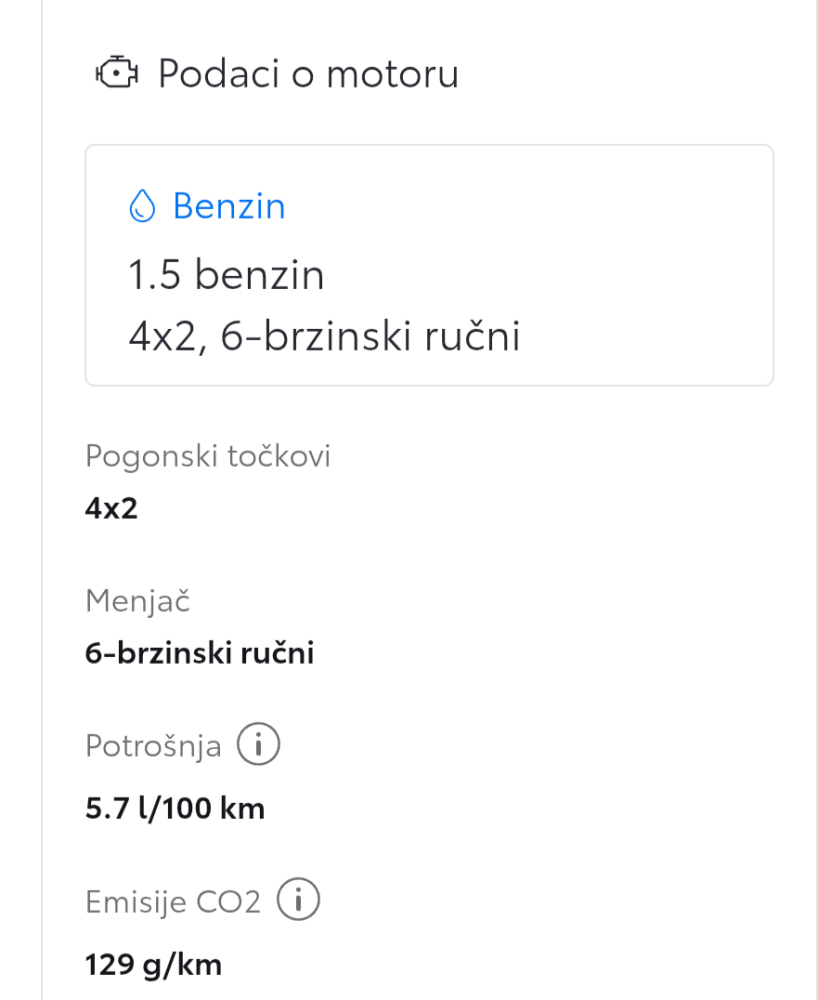818x1000 pixels.
Task: Open the info icon next to Potrošnja
Action: pyautogui.click(x=258, y=744)
